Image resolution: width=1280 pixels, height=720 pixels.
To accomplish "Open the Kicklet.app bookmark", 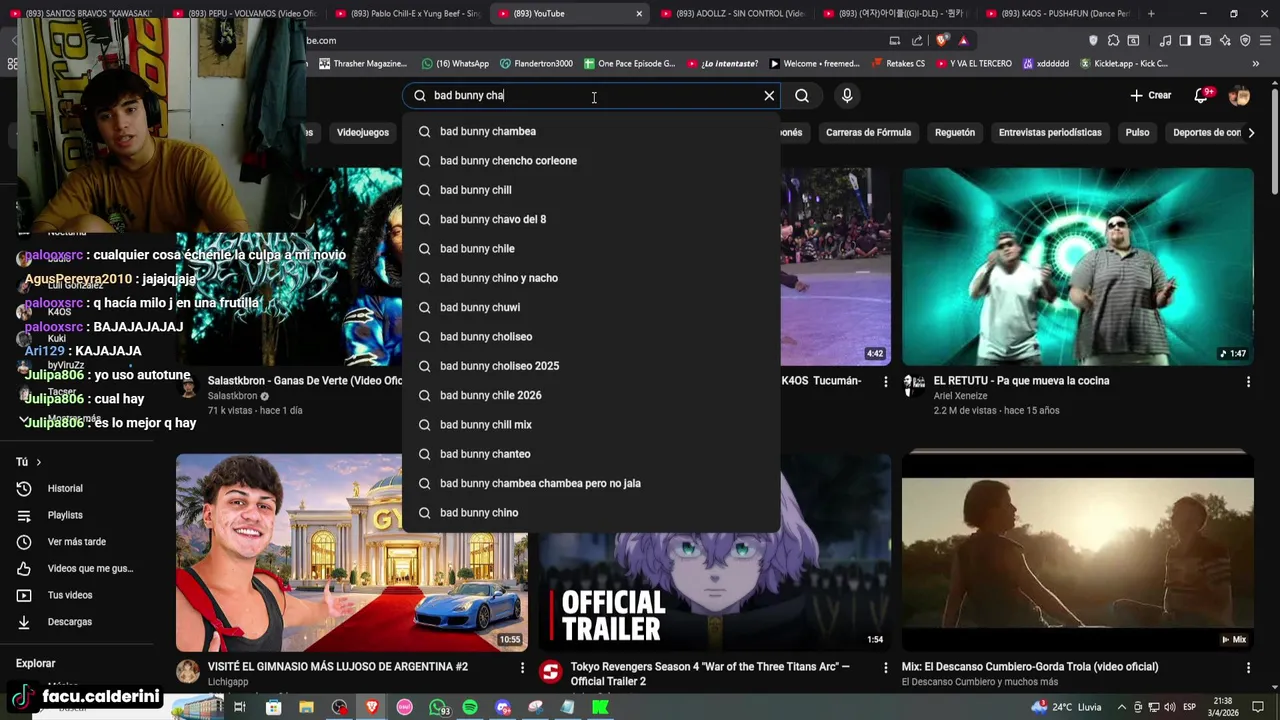I will pyautogui.click(x=1124, y=64).
